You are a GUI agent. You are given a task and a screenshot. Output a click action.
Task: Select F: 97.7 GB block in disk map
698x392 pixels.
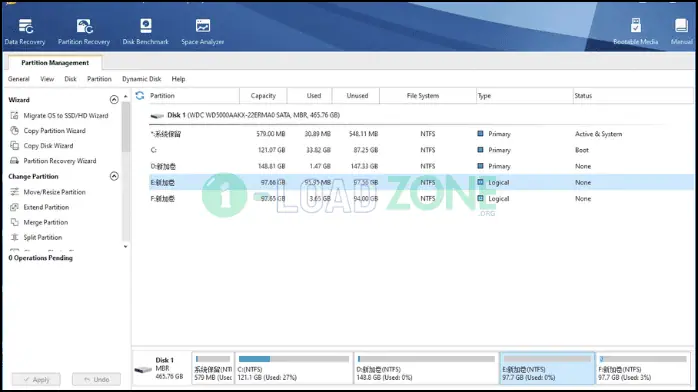643,368
